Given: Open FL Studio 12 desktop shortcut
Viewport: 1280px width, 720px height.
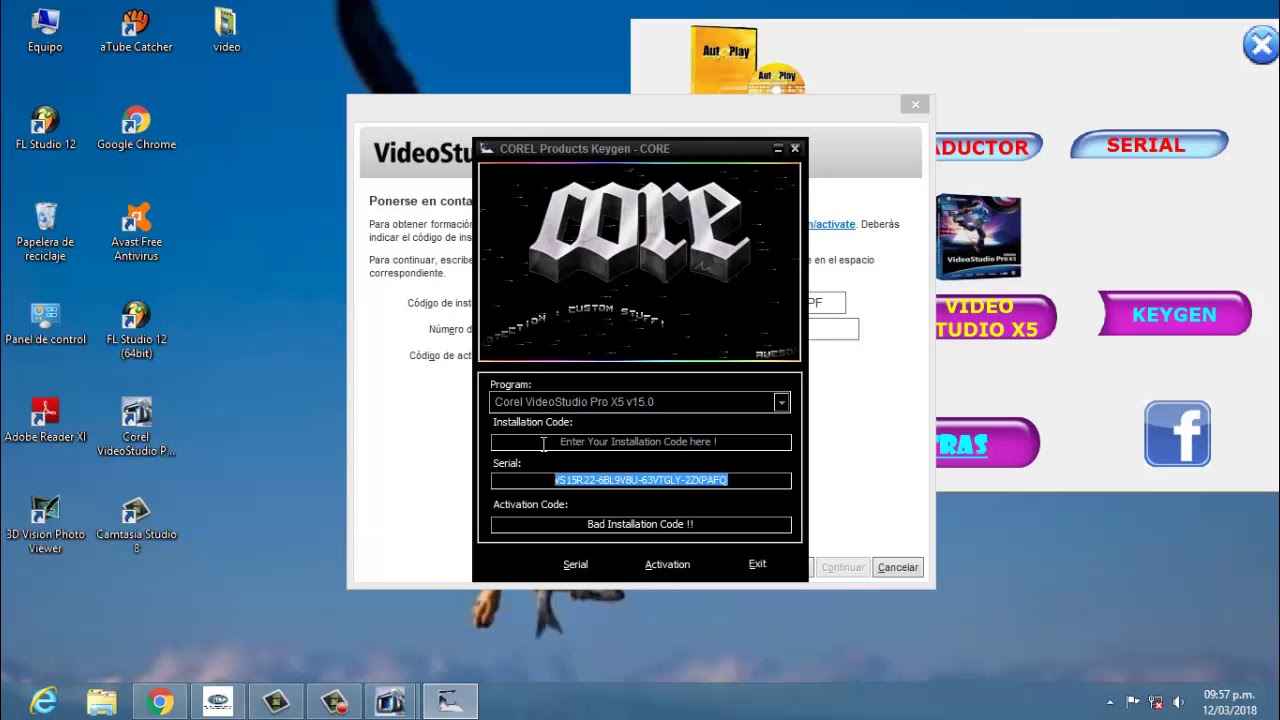Looking at the screenshot, I should tap(45, 128).
